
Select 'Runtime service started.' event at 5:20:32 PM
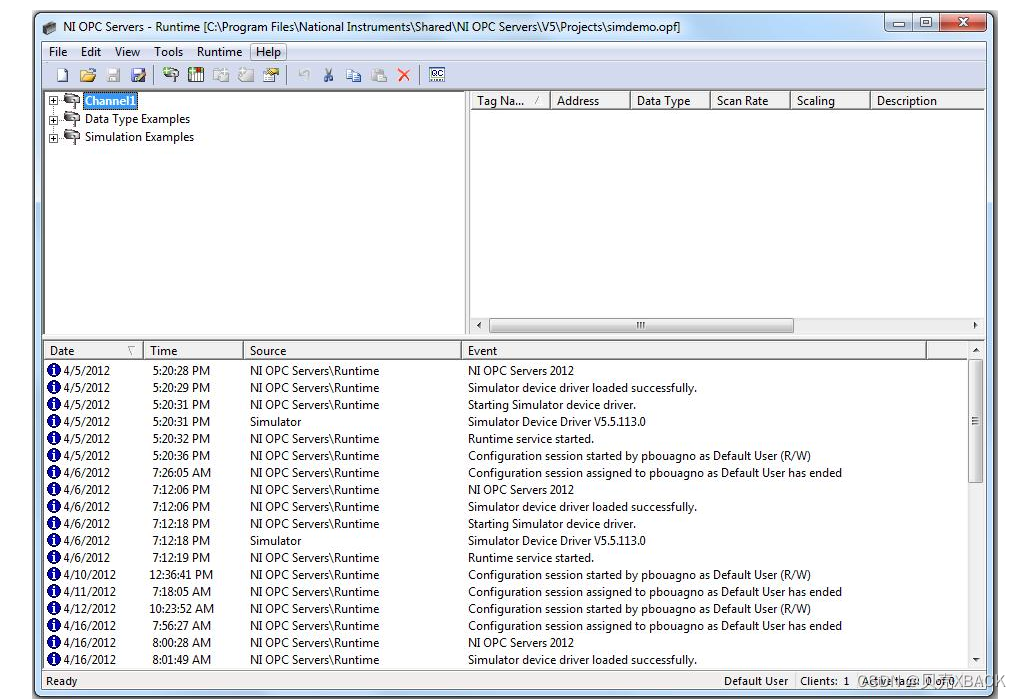(x=531, y=438)
